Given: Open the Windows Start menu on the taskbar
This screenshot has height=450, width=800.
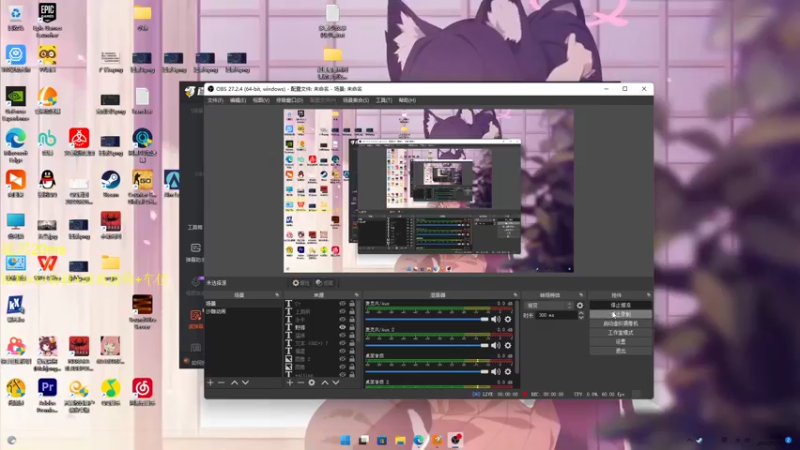Looking at the screenshot, I should (x=345, y=440).
